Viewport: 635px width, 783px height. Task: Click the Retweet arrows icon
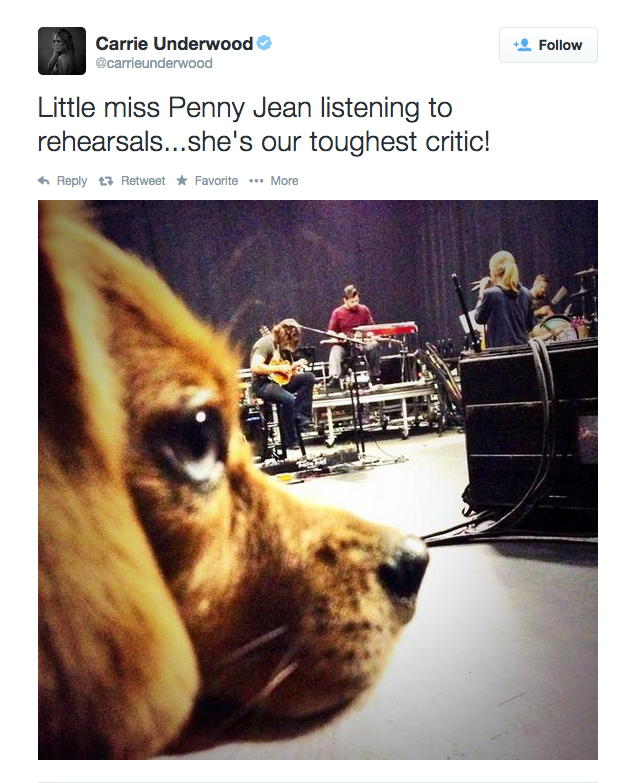pos(107,181)
